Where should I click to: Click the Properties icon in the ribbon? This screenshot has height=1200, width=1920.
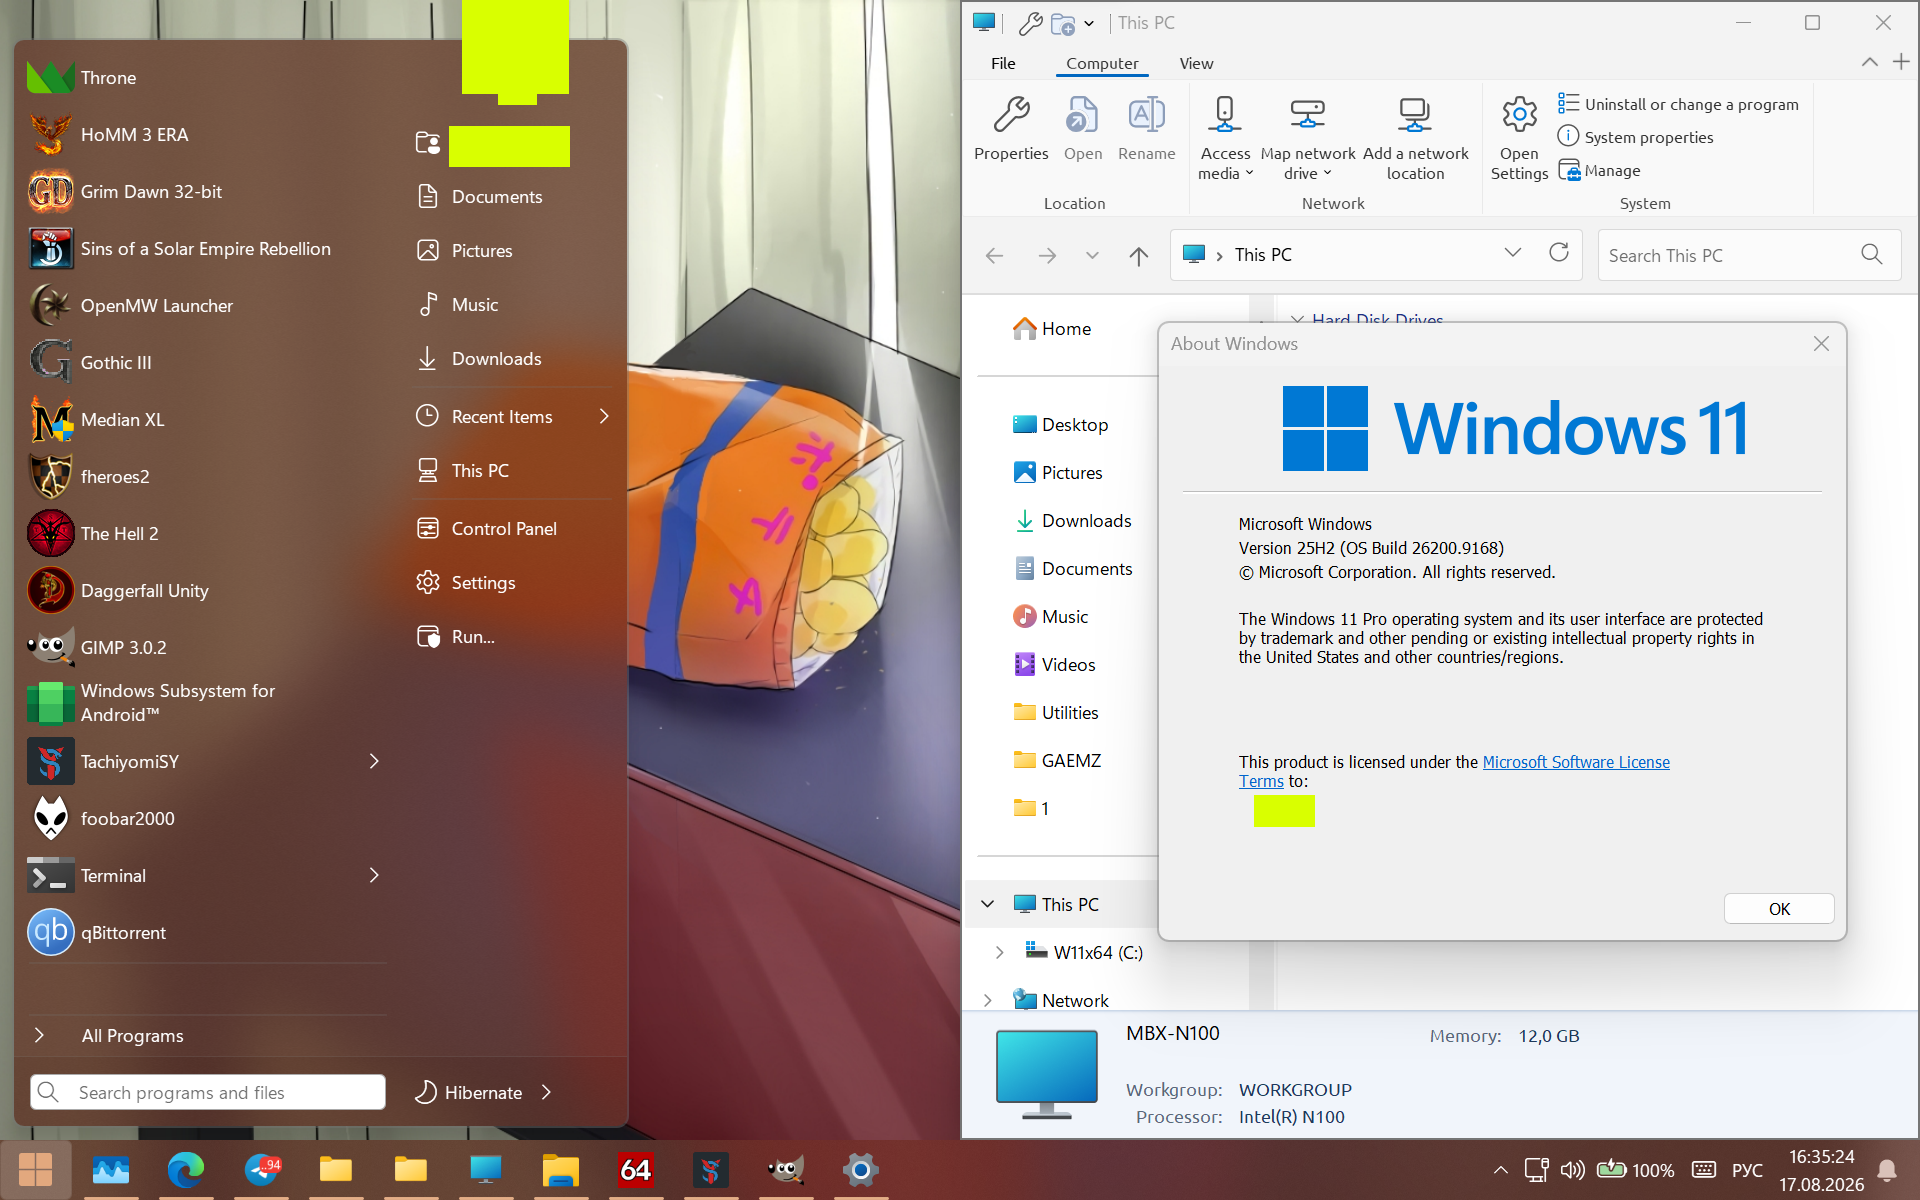tap(1011, 129)
